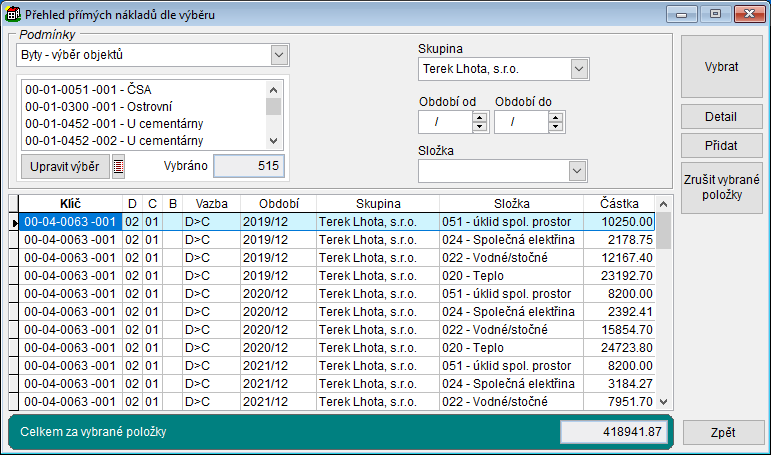Open Detail for the selected row
Image resolution: width=771 pixels, height=455 pixels.
click(720, 117)
